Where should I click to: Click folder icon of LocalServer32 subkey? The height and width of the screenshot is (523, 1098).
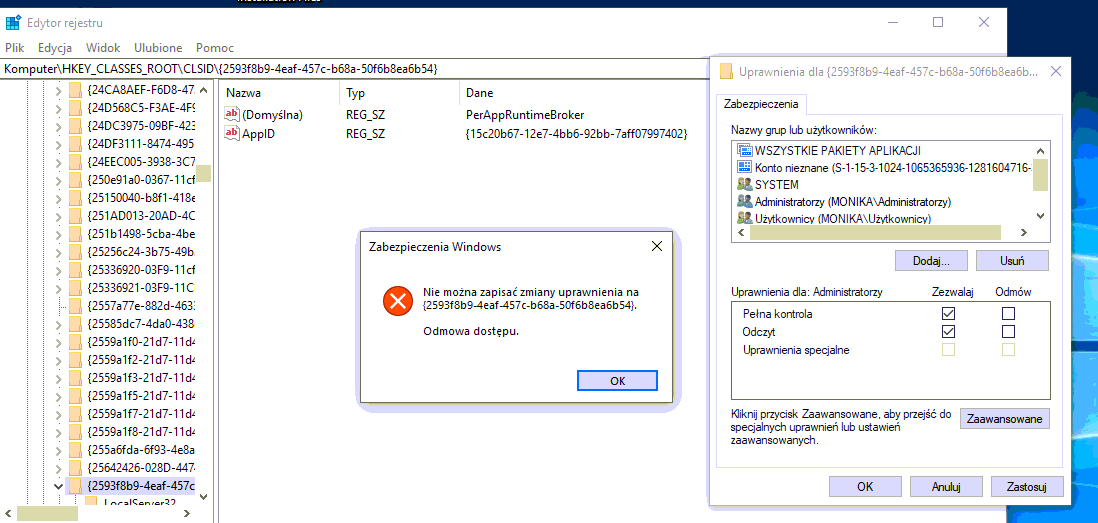(91, 503)
